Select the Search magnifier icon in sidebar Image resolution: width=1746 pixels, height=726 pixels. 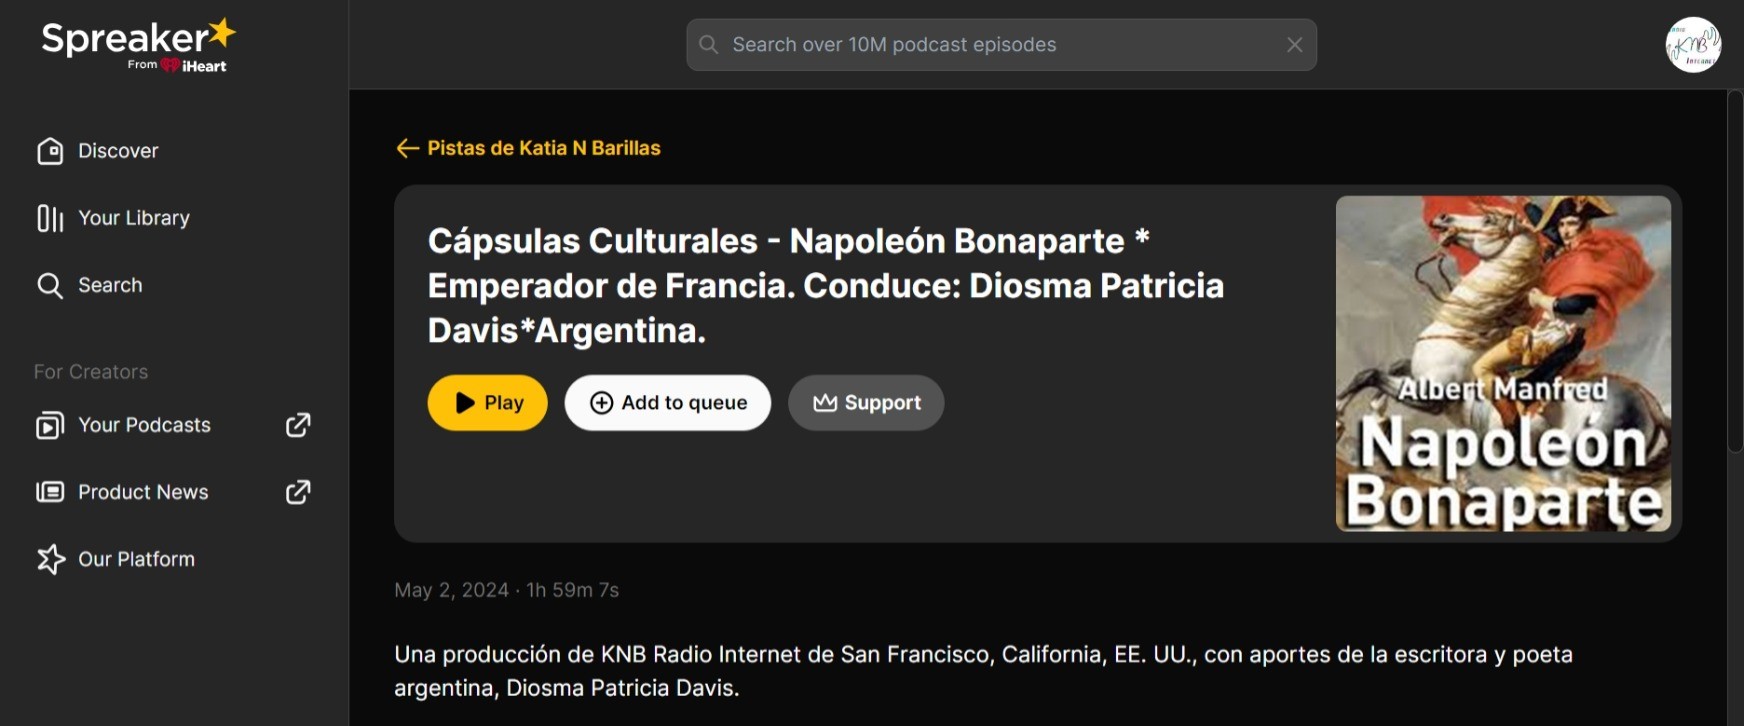[x=50, y=285]
